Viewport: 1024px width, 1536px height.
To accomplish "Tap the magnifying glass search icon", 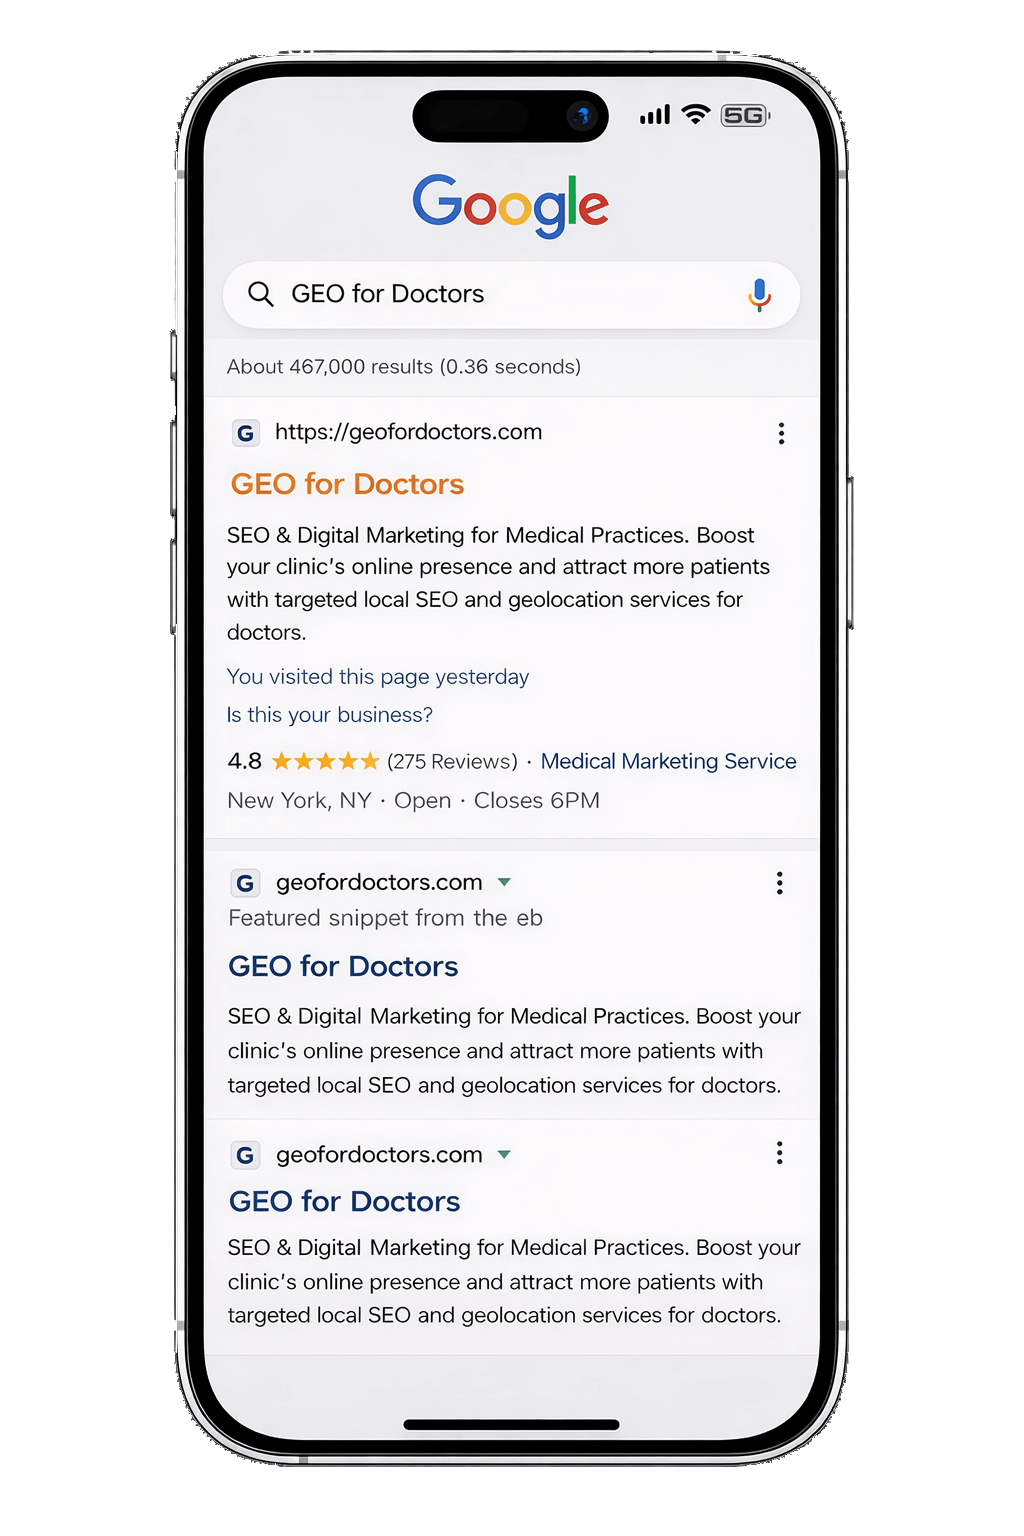I will [x=261, y=294].
